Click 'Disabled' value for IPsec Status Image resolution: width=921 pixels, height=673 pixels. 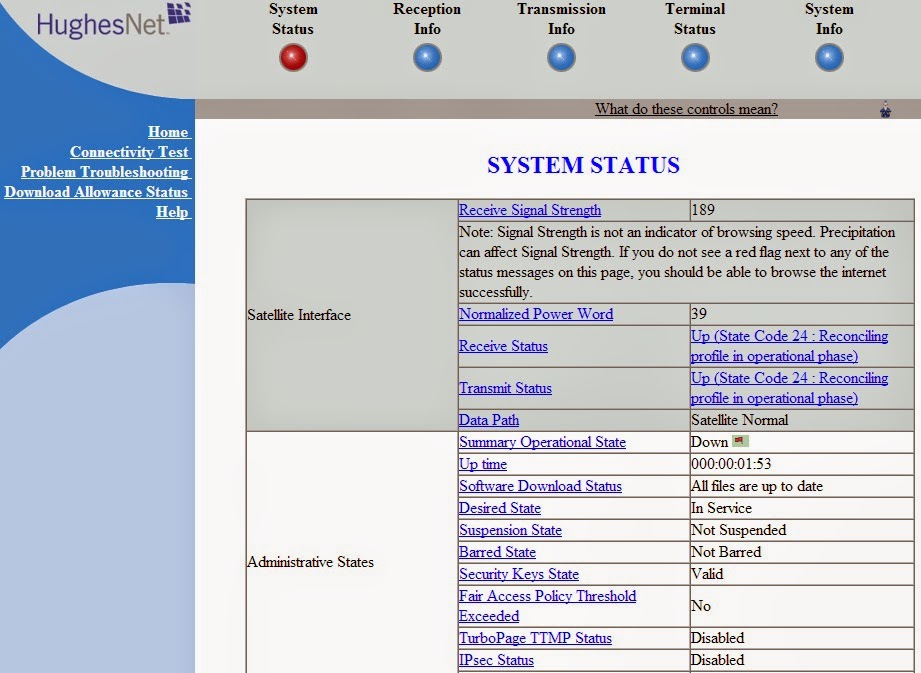click(718, 660)
